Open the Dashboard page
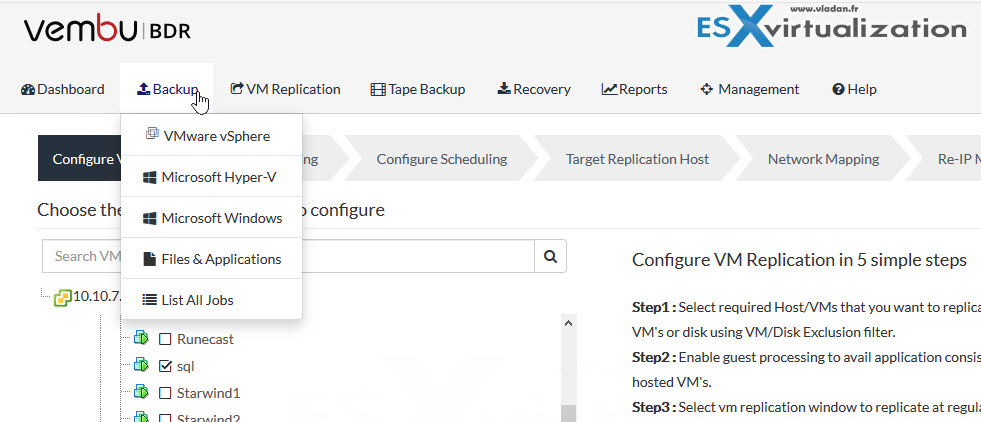Image resolution: width=981 pixels, height=422 pixels. 62,89
